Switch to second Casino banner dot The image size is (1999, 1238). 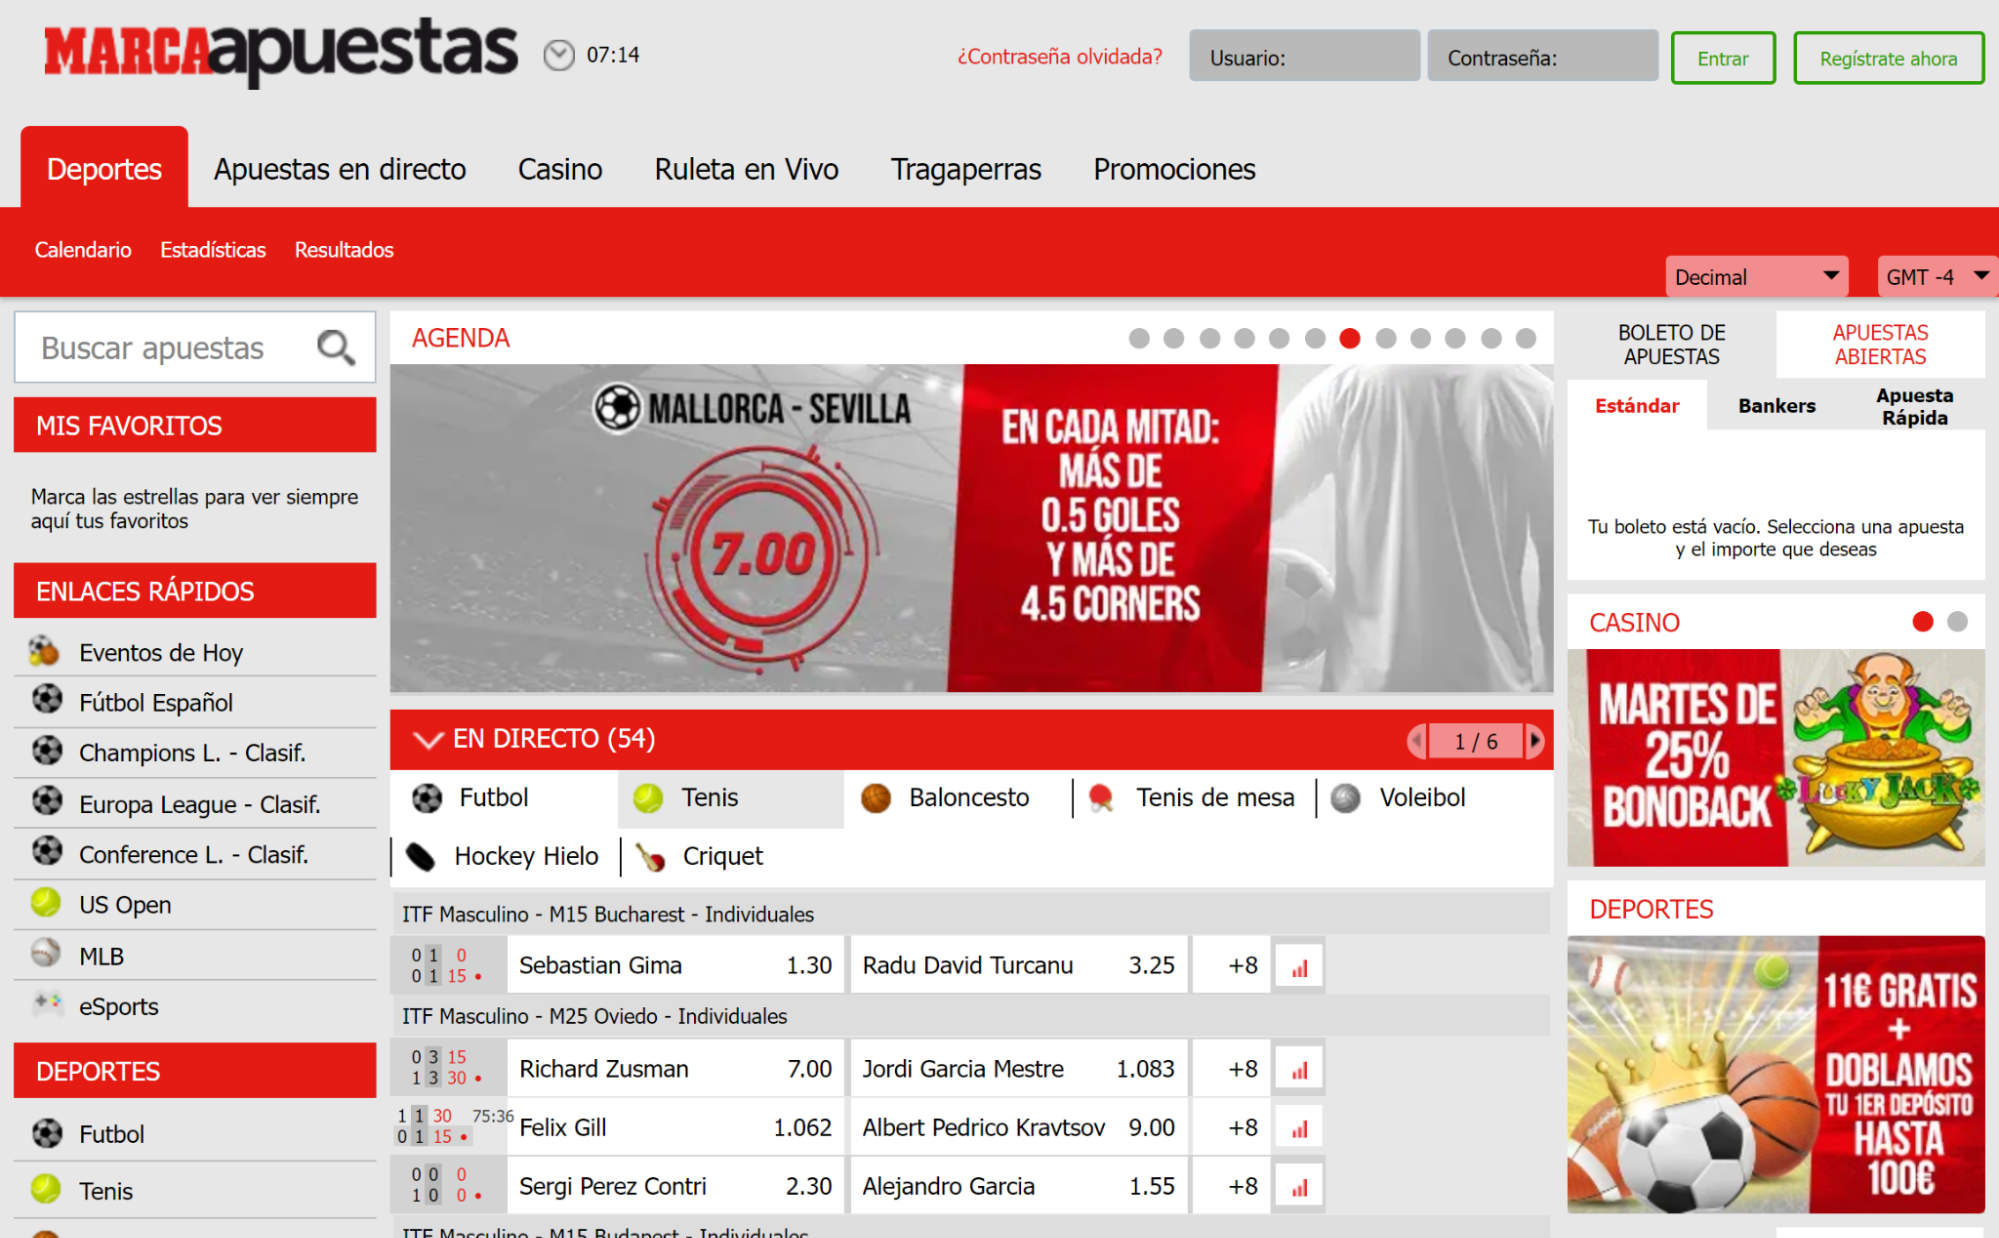pos(1957,622)
